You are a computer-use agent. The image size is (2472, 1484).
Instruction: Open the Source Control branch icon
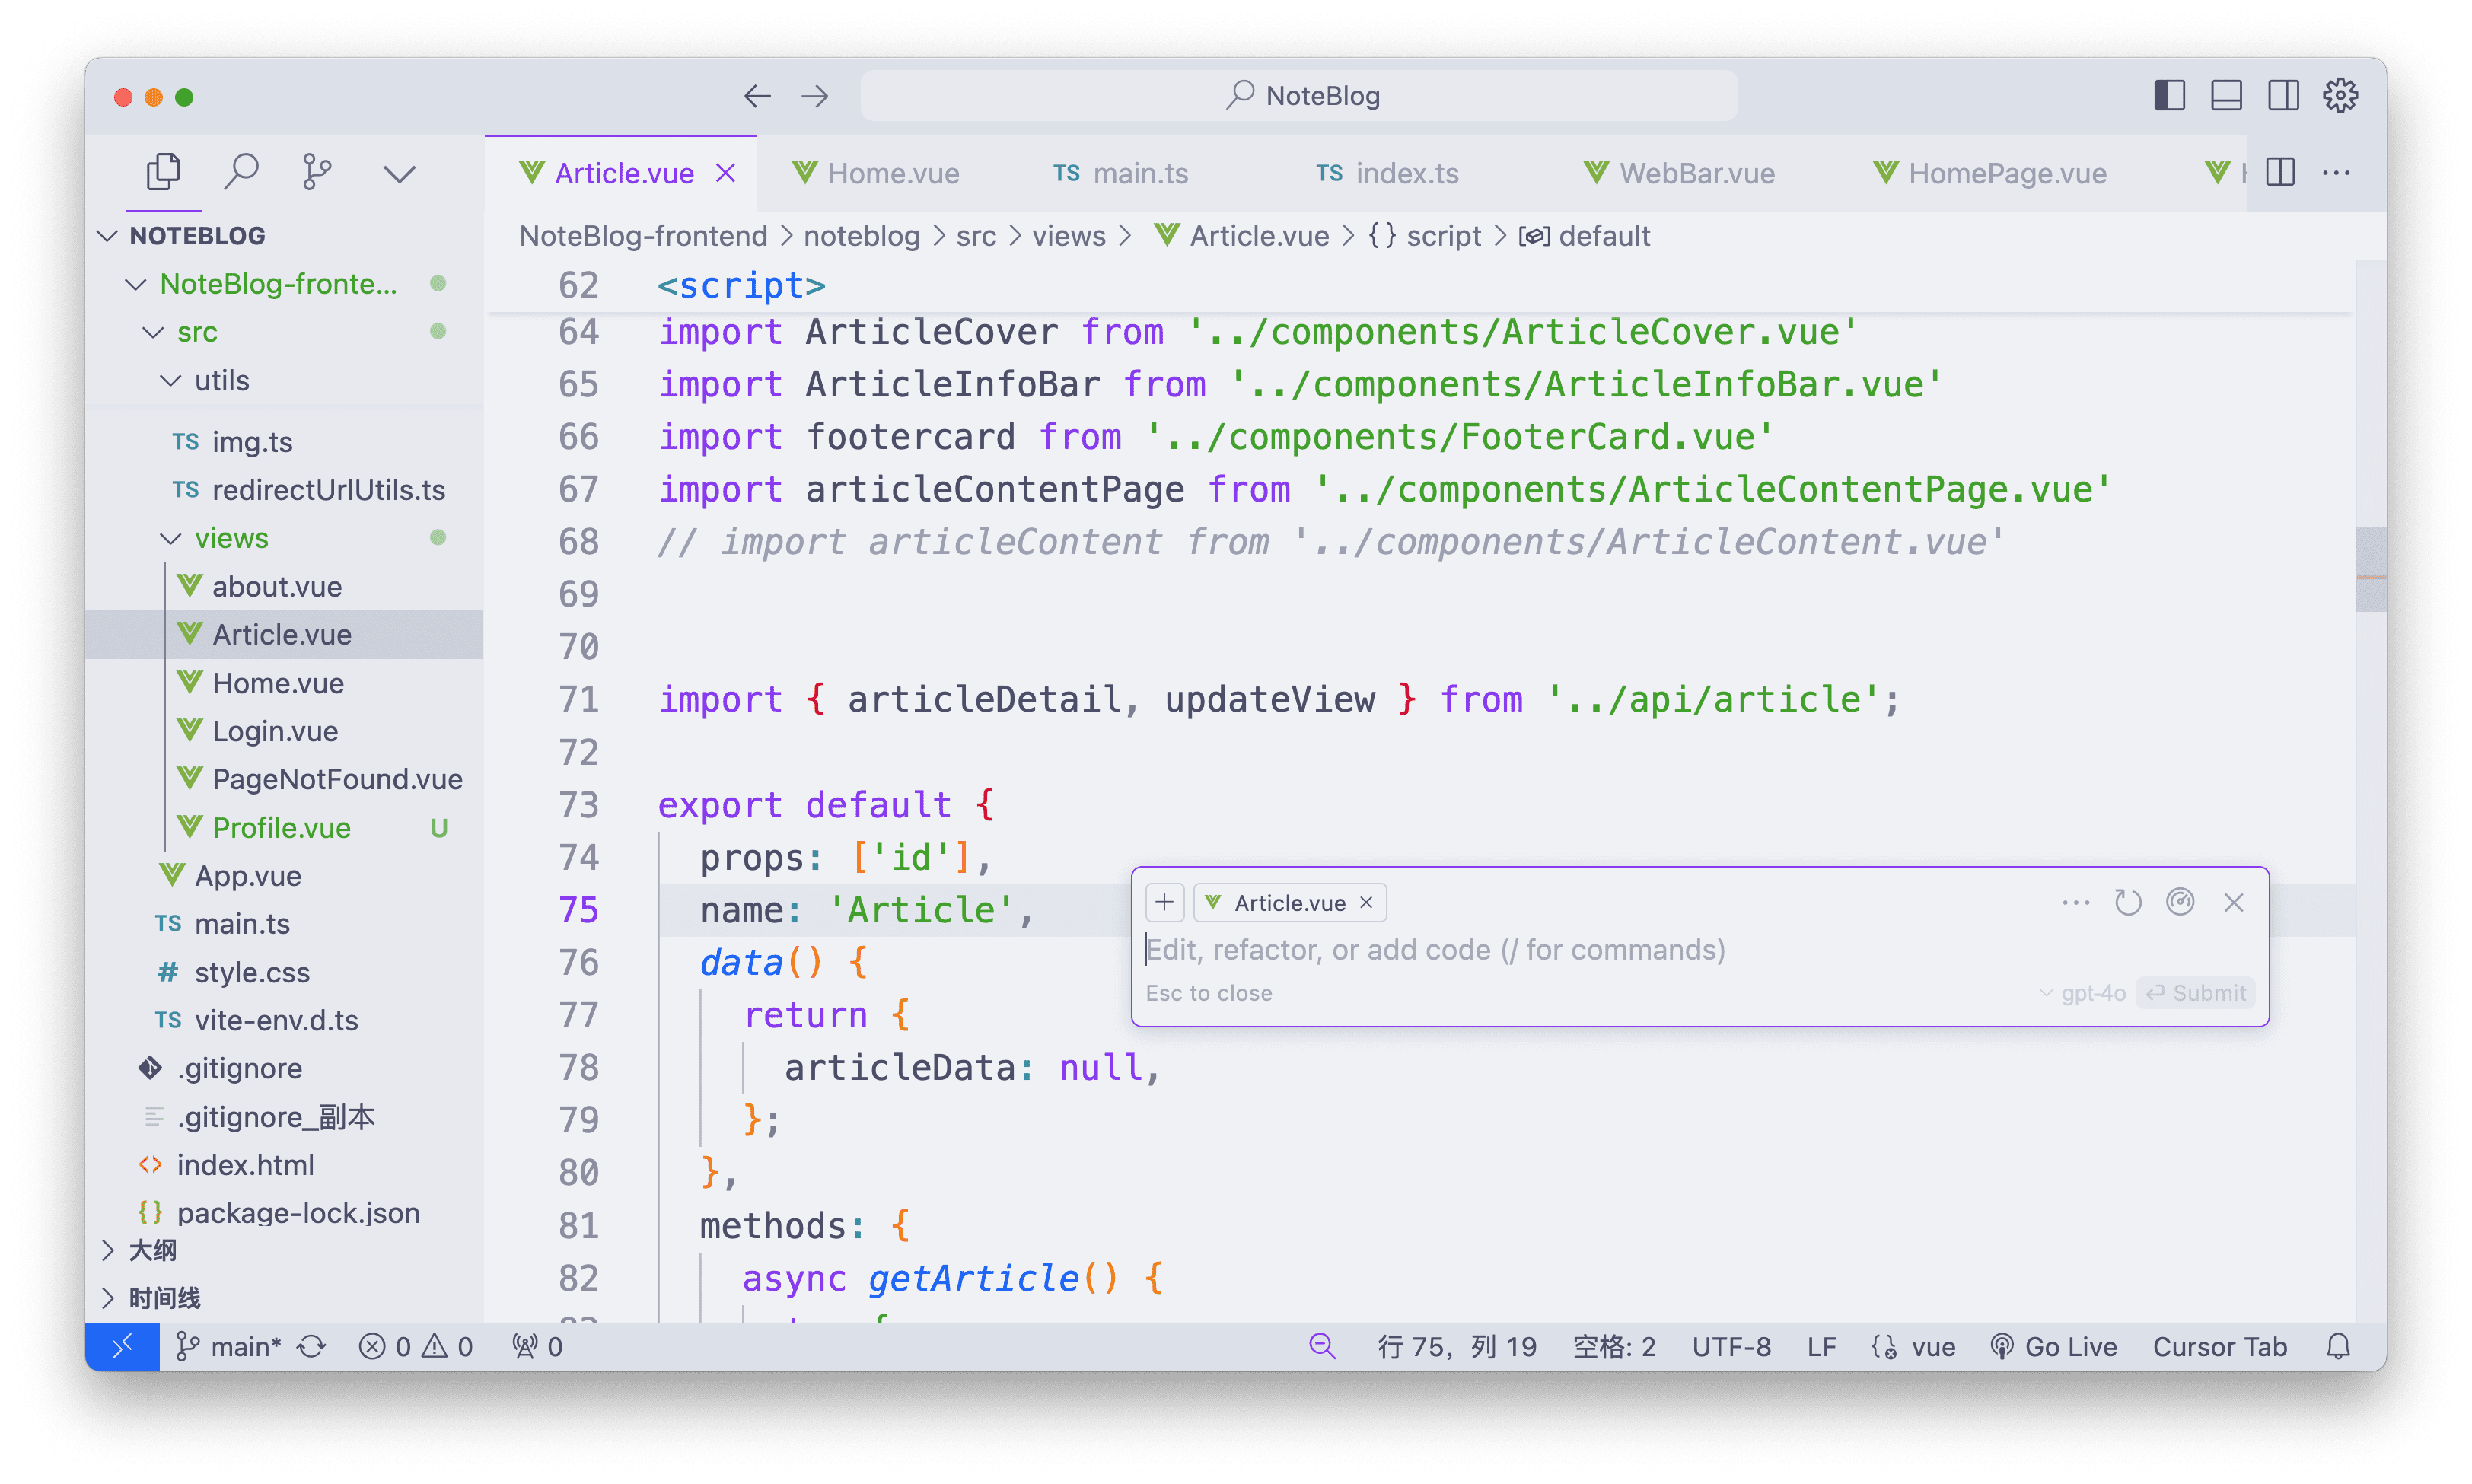pos(317,172)
